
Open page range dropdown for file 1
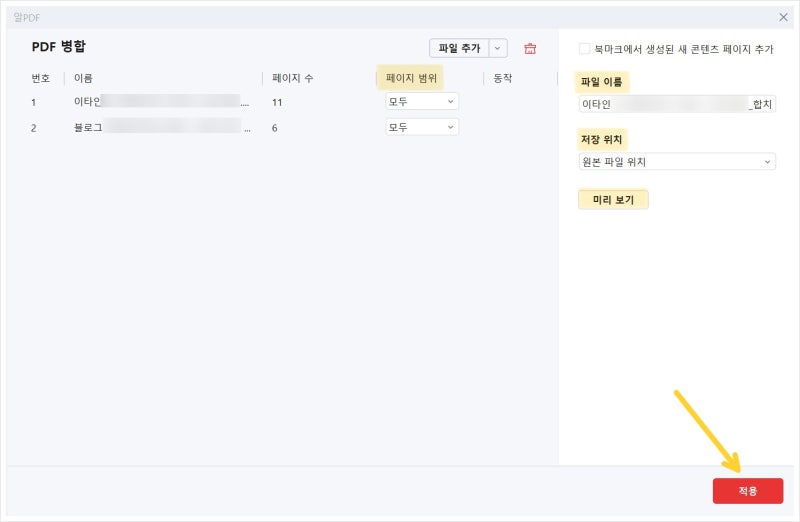(422, 101)
